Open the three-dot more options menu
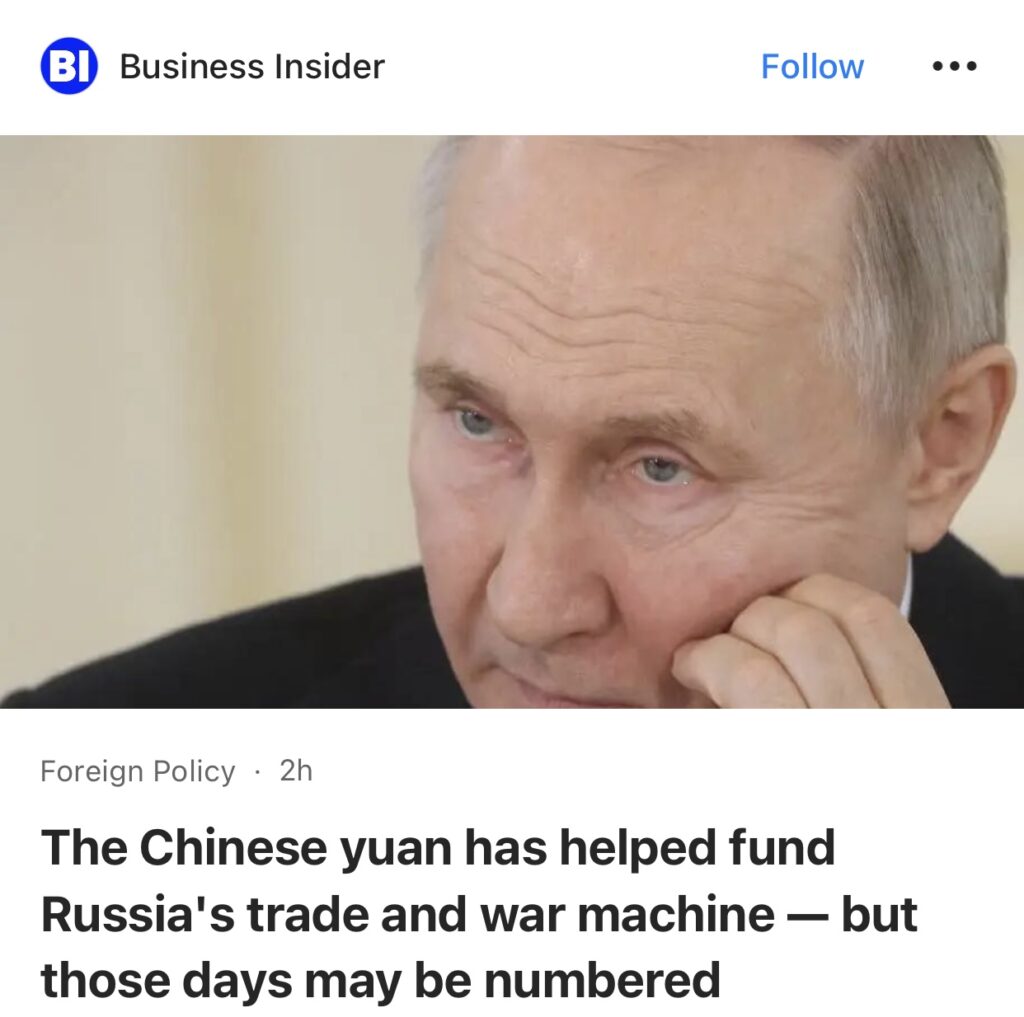The height and width of the screenshot is (1017, 1024). [x=955, y=66]
